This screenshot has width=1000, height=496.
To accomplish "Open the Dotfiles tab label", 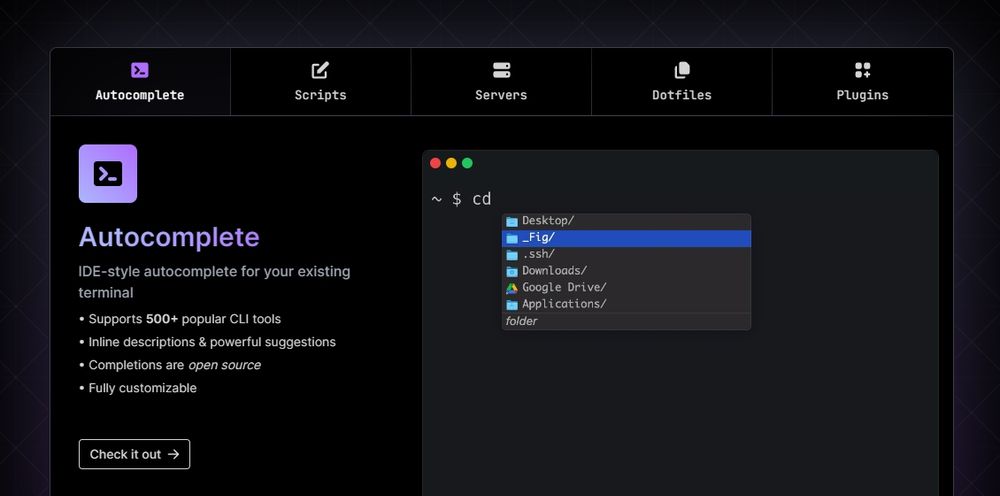I will tap(682, 95).
